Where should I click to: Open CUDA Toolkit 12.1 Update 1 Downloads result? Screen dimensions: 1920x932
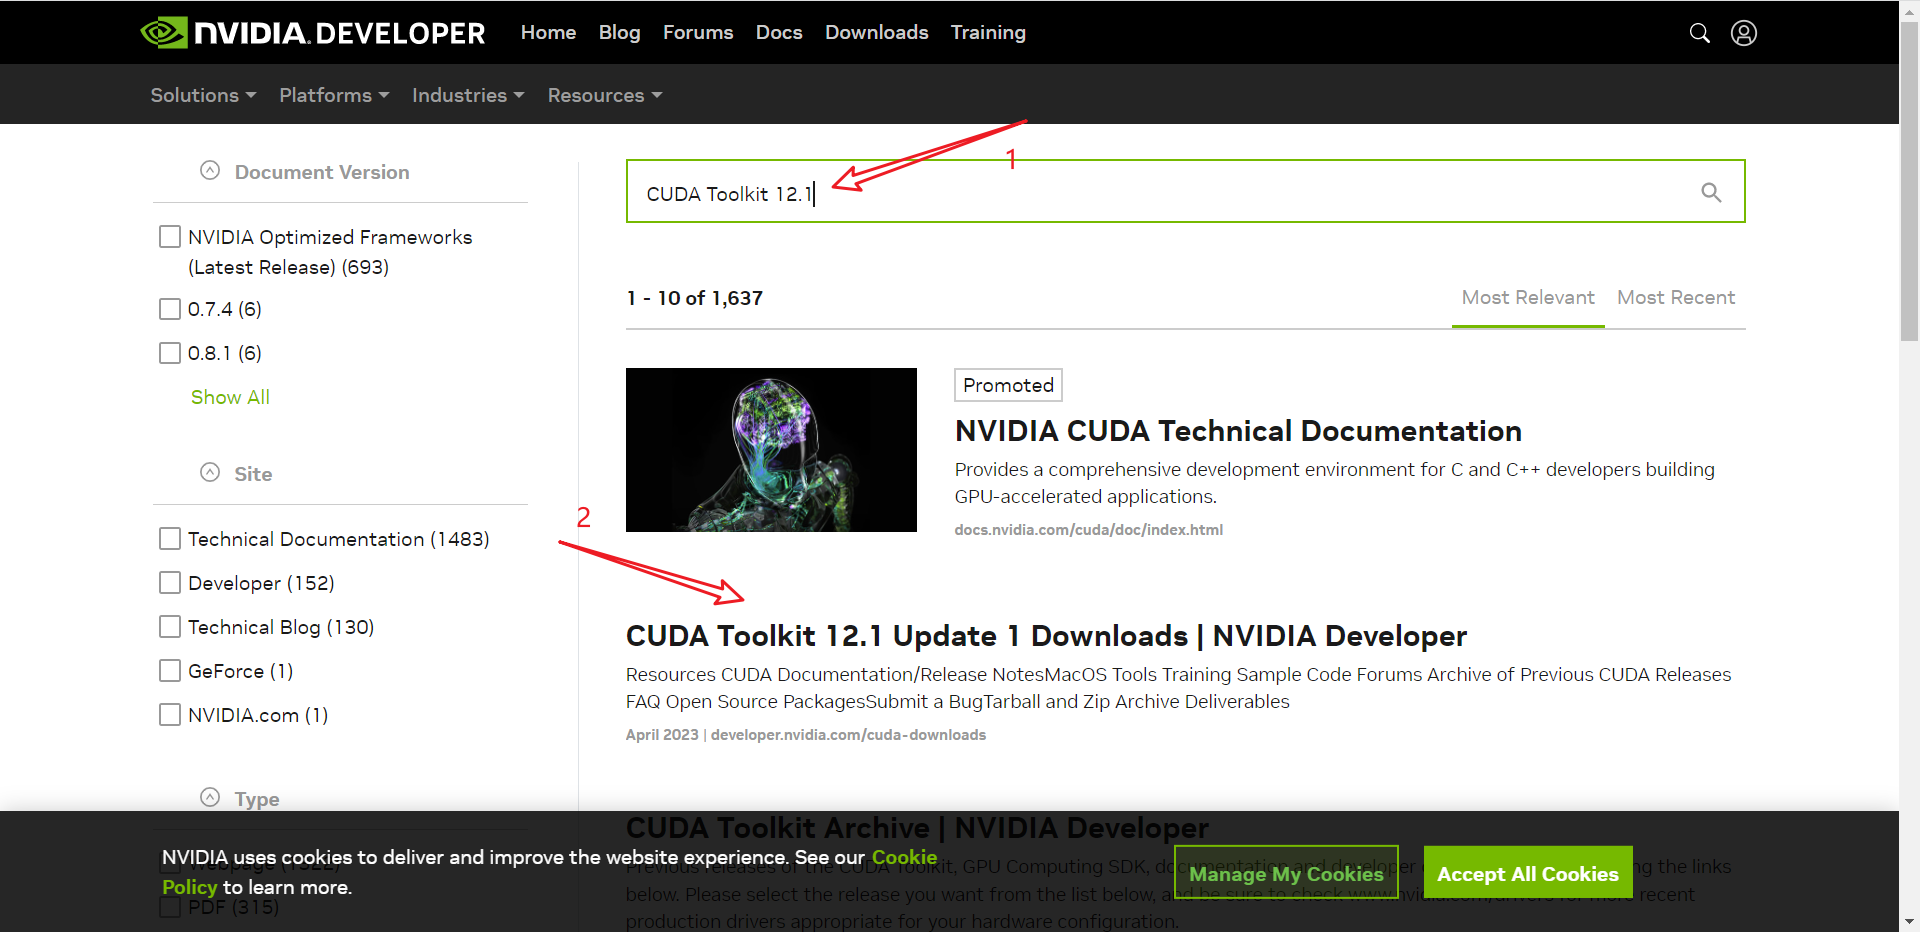(1045, 636)
